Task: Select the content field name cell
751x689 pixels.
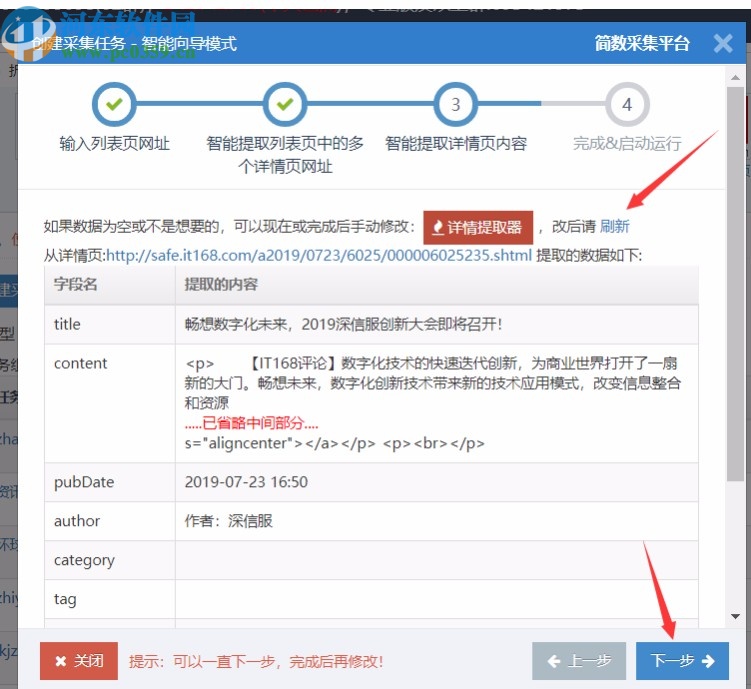Action: (110, 403)
